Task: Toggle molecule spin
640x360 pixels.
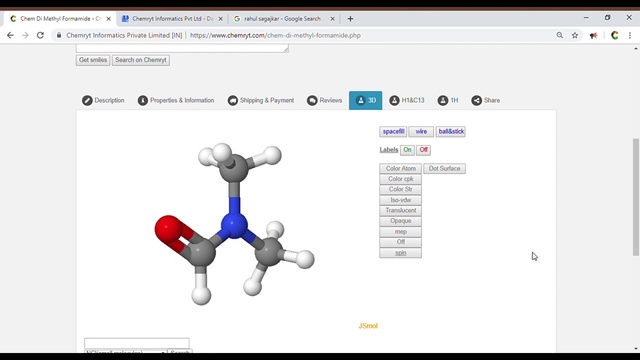Action: click(400, 253)
